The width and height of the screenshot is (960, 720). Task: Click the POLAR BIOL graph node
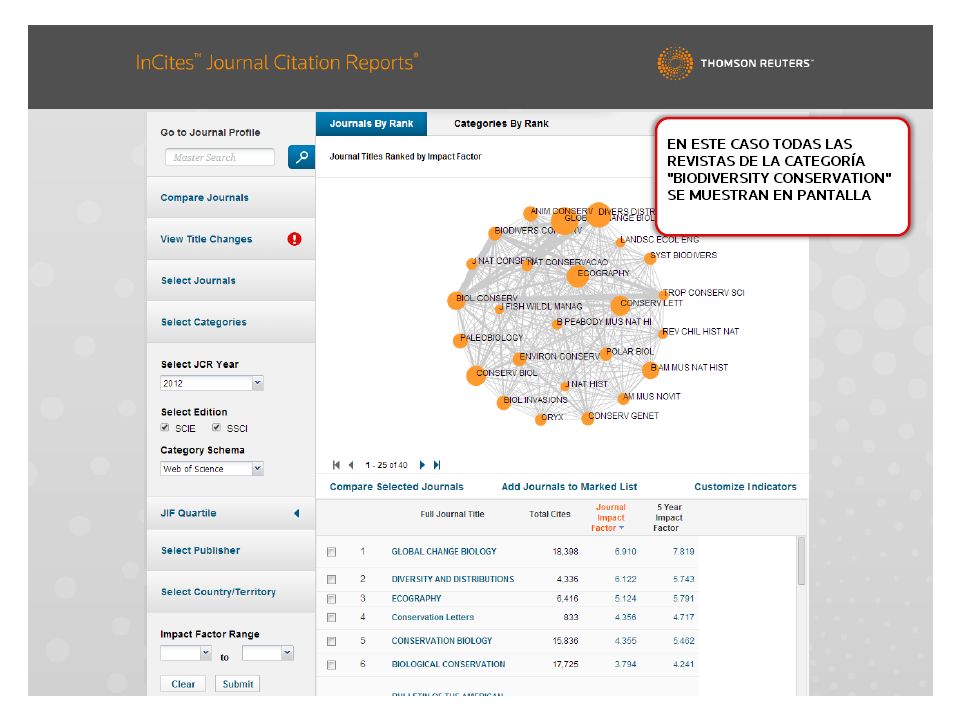pyautogui.click(x=606, y=354)
